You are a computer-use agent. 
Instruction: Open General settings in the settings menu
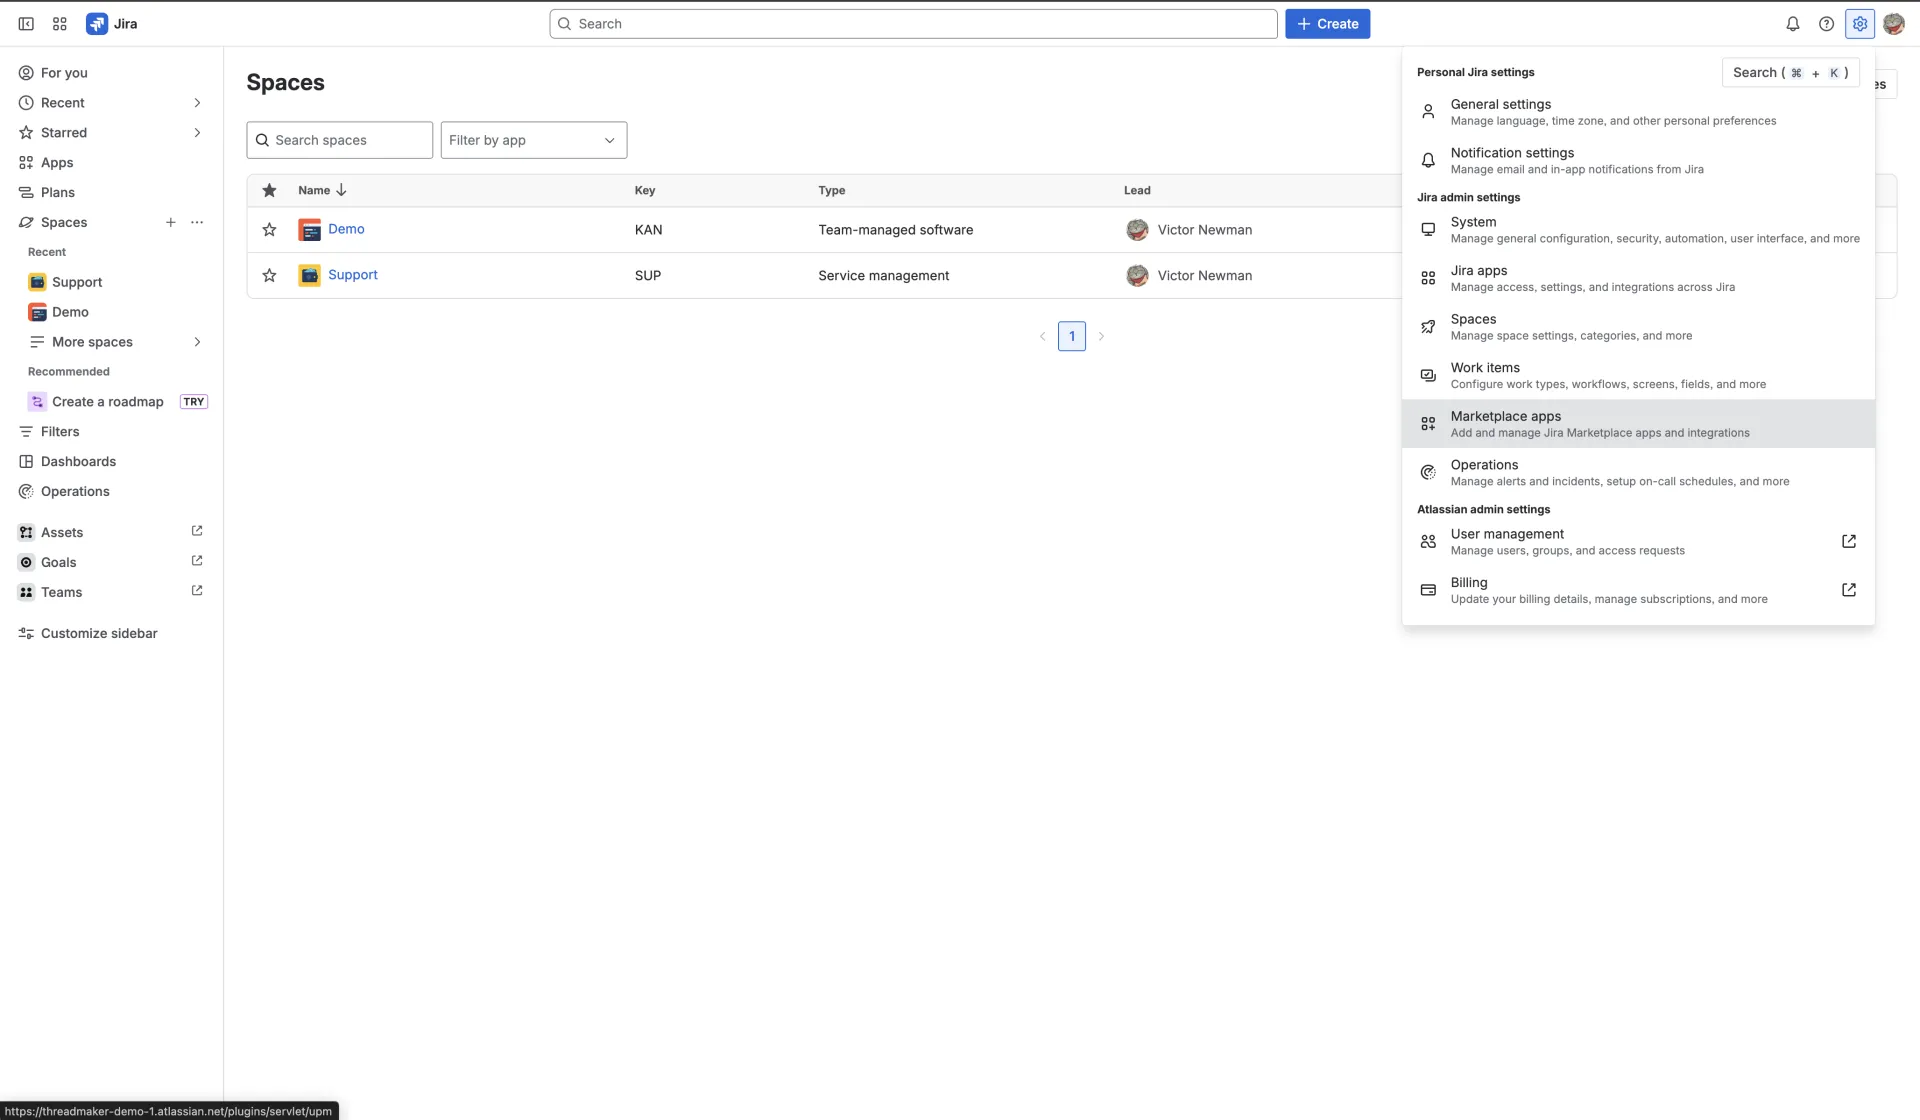coord(1638,112)
